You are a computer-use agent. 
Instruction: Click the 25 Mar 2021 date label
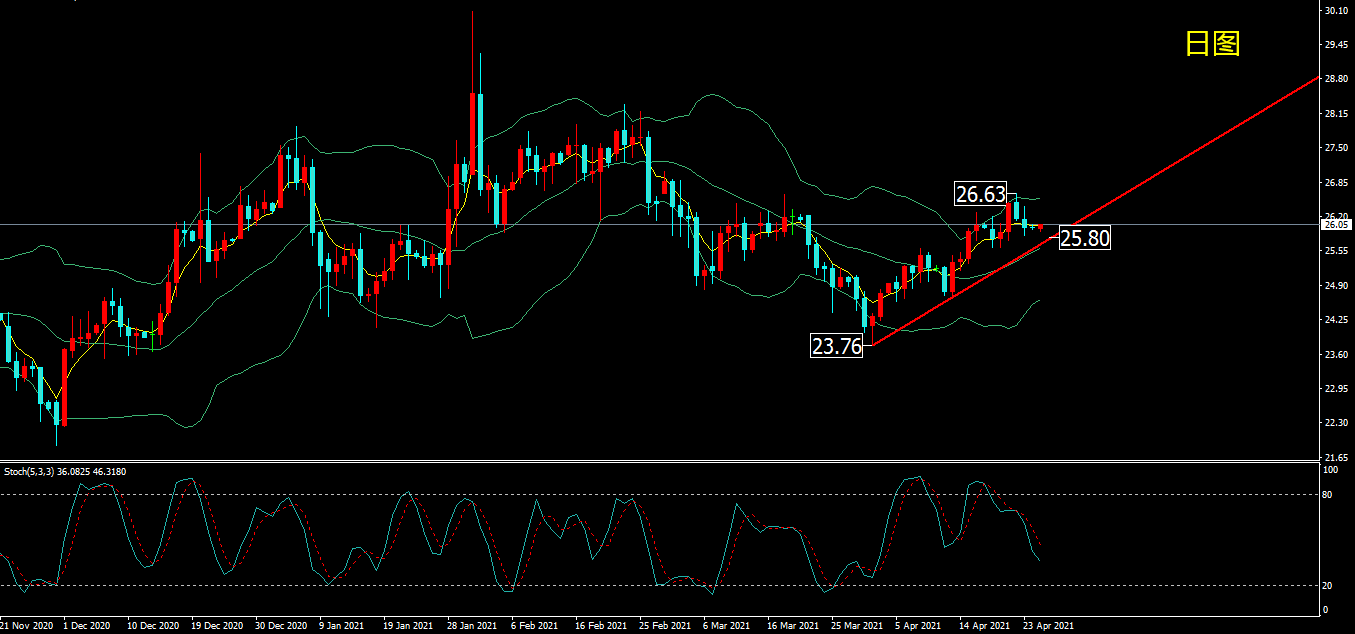[x=856, y=626]
